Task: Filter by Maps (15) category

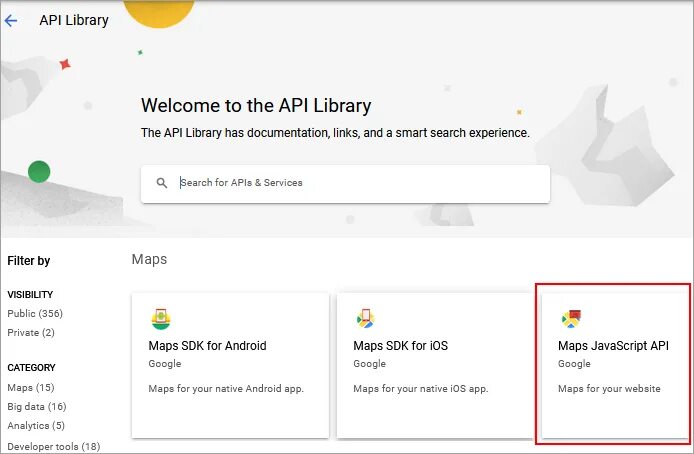Action: [x=31, y=387]
